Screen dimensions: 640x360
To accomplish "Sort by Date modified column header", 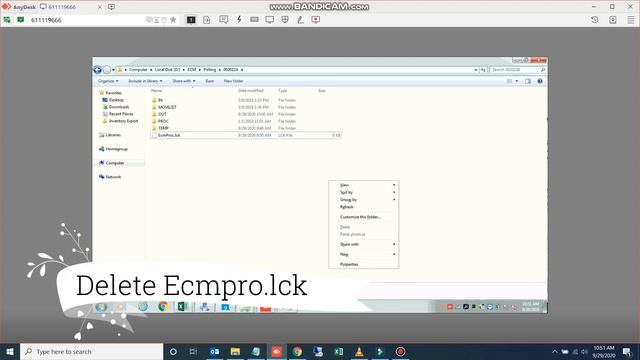I will (x=251, y=91).
